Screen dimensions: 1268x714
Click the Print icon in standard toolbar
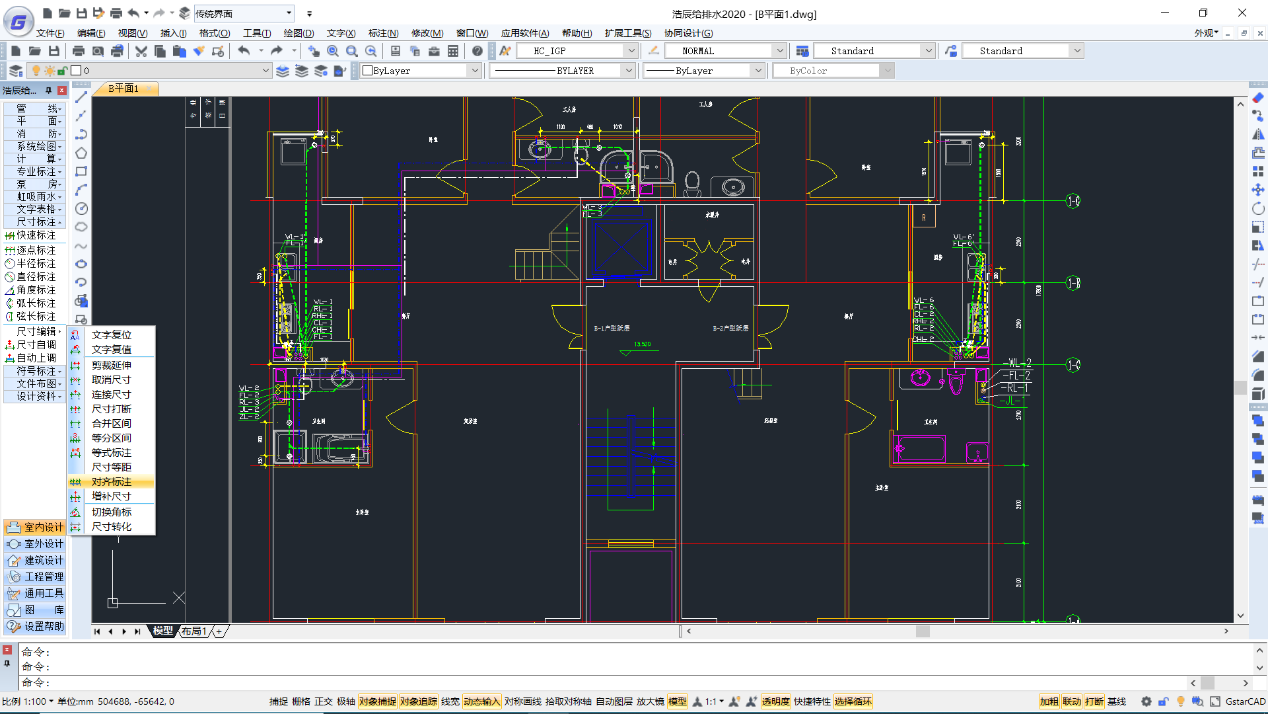tap(79, 51)
